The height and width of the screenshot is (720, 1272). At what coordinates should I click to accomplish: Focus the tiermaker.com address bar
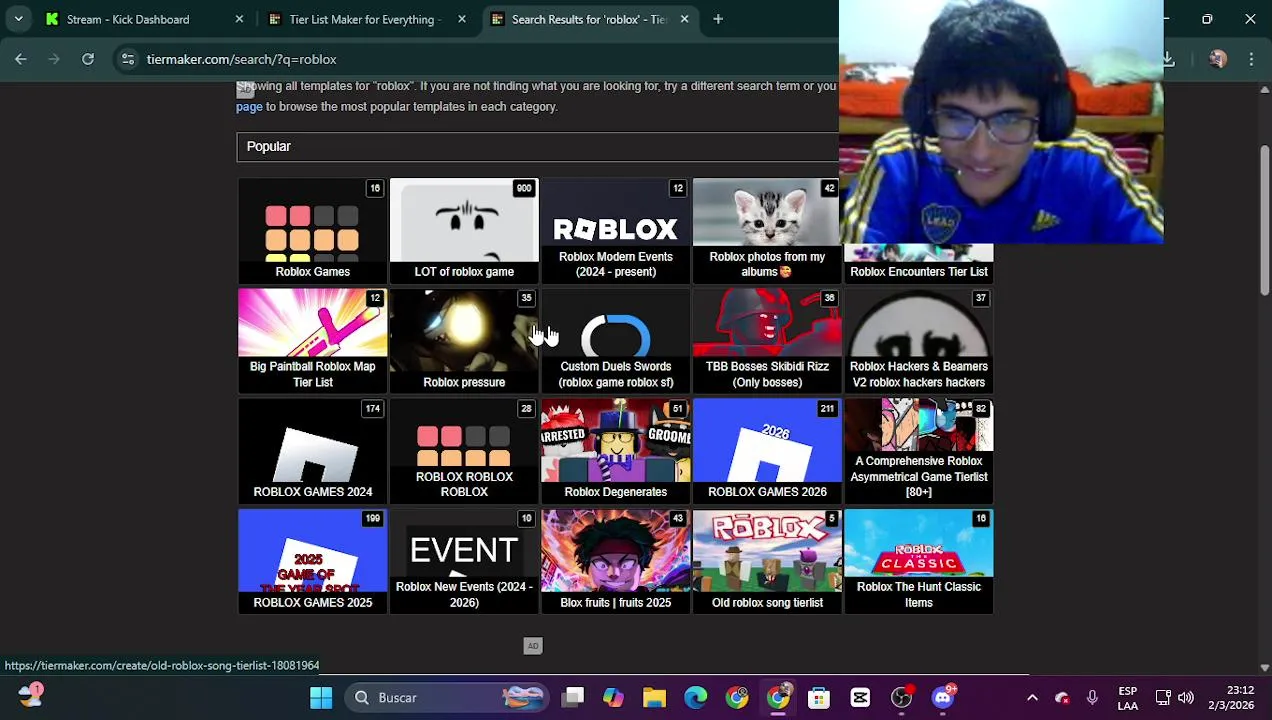pyautogui.click(x=480, y=59)
